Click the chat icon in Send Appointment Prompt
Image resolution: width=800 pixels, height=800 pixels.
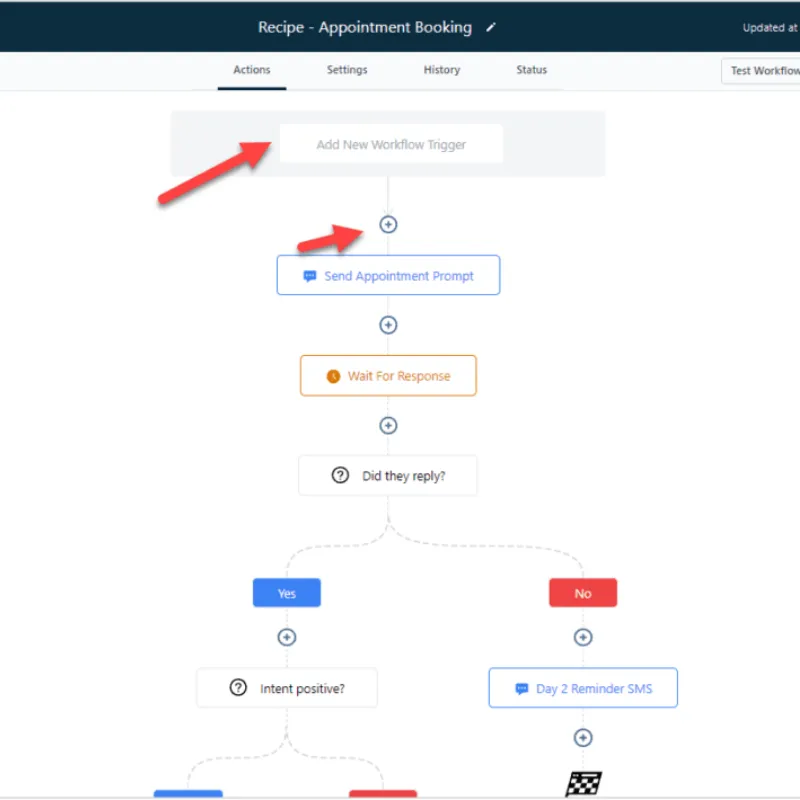pos(309,276)
